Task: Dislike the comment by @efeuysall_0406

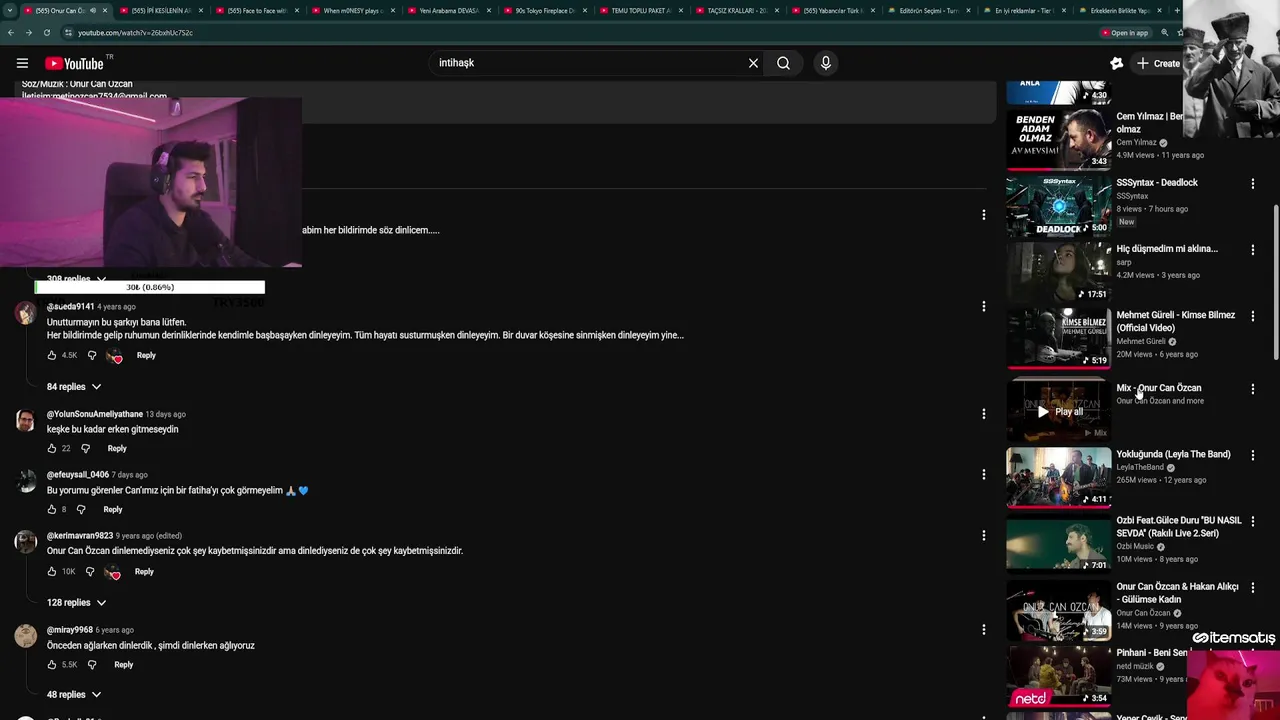Action: click(x=81, y=509)
